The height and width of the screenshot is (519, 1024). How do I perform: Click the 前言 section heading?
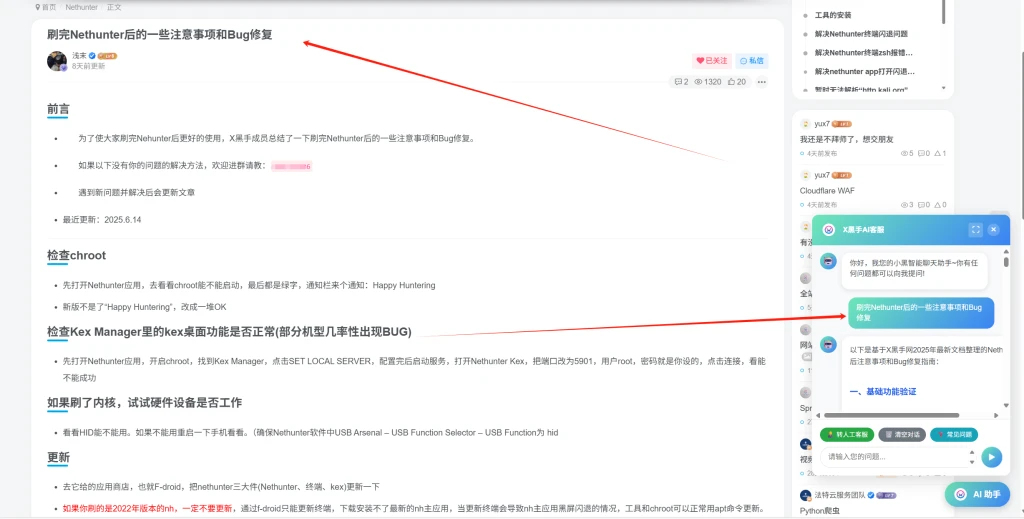coord(58,109)
